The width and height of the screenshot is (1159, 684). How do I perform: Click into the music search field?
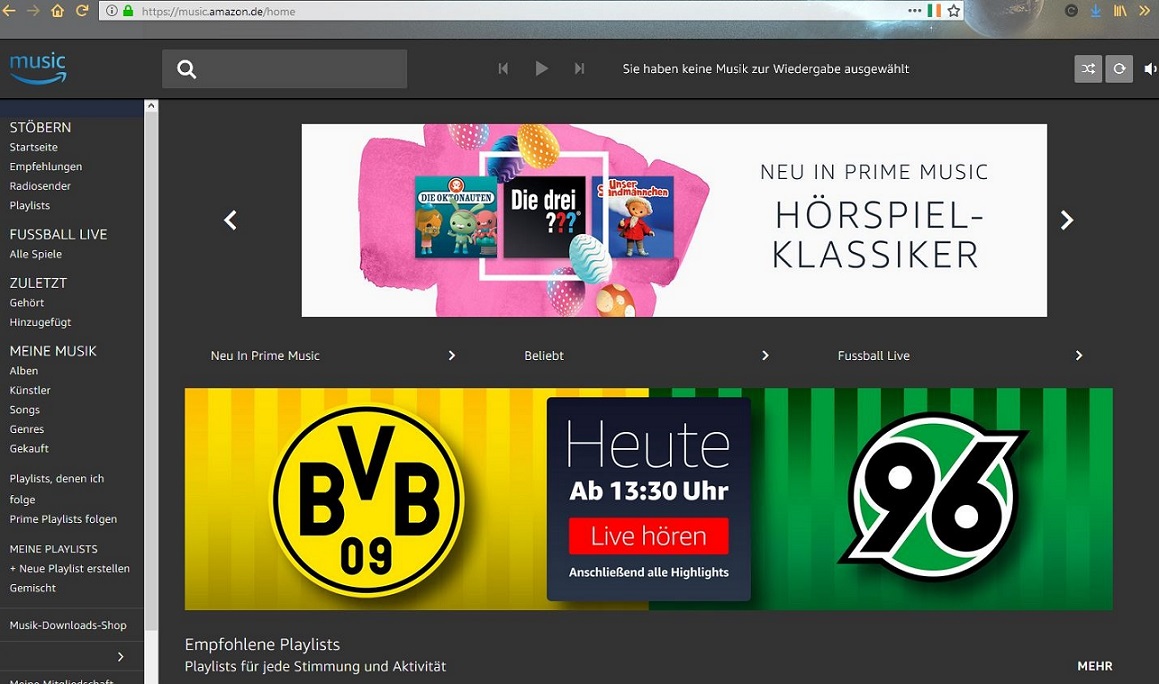(285, 69)
